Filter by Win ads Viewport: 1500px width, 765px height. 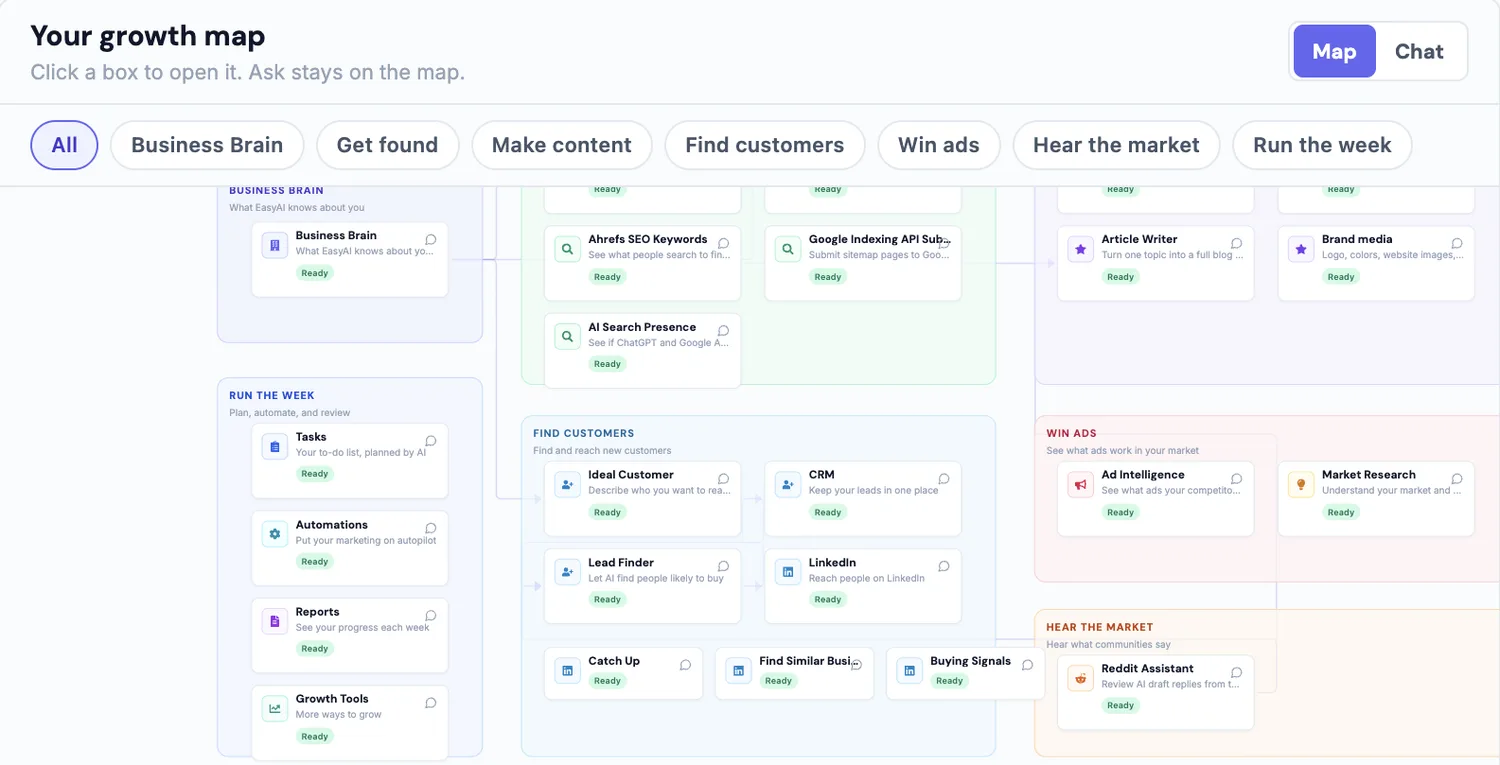939,145
